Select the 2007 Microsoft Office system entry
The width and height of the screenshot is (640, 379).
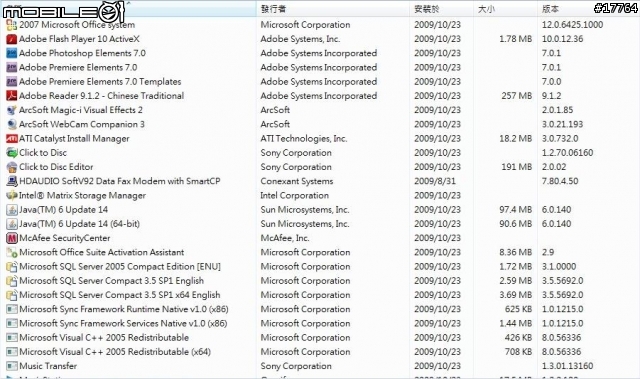[77, 25]
